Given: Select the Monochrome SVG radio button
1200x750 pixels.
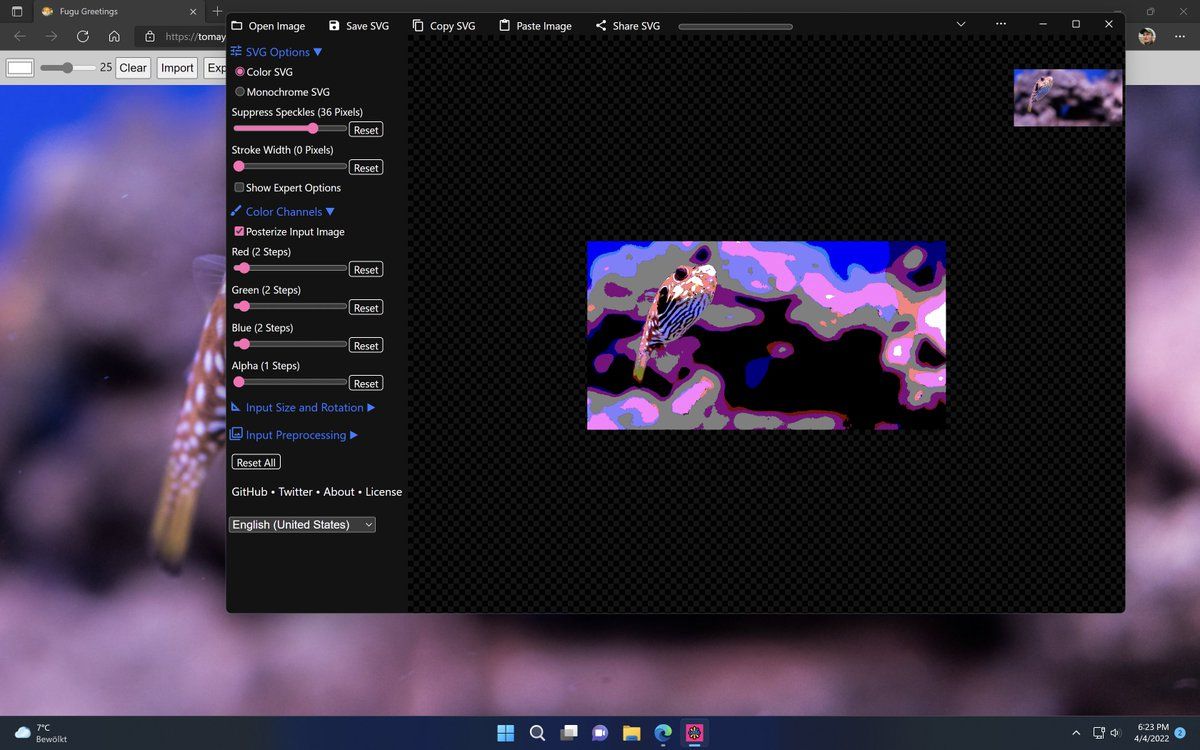Looking at the screenshot, I should coord(240,92).
